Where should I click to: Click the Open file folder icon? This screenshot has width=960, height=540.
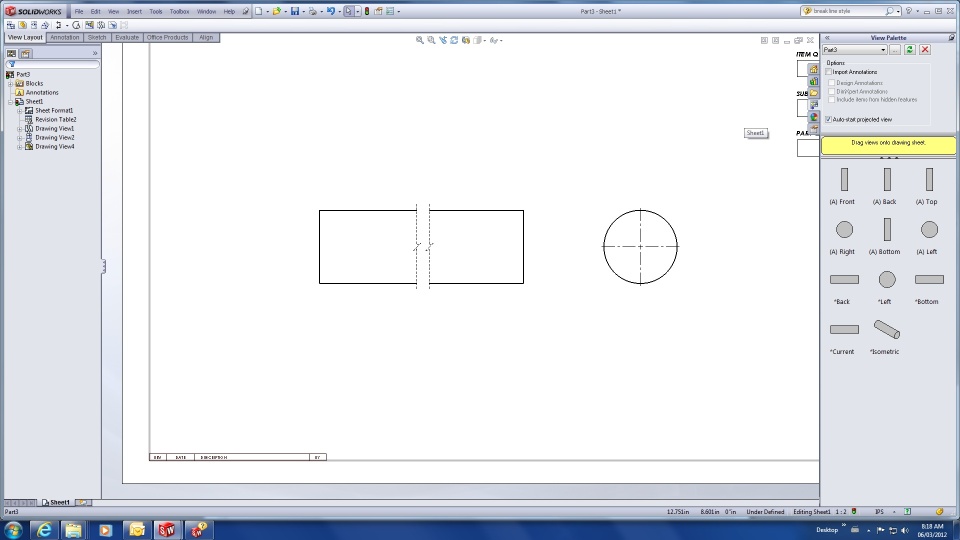point(277,11)
